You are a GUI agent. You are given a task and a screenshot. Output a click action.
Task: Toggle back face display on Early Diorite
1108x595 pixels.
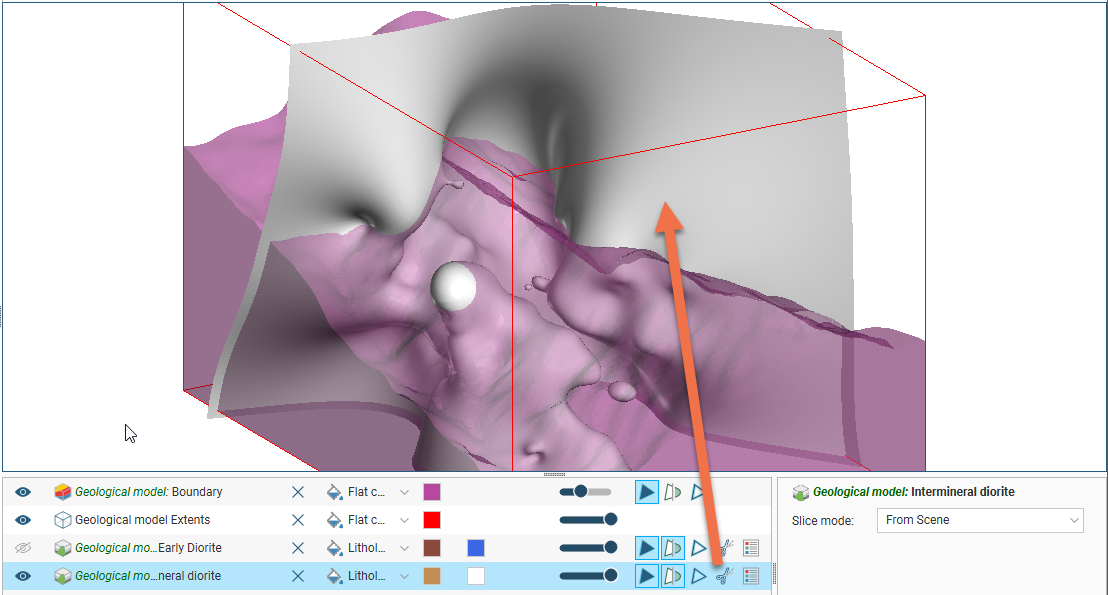673,548
